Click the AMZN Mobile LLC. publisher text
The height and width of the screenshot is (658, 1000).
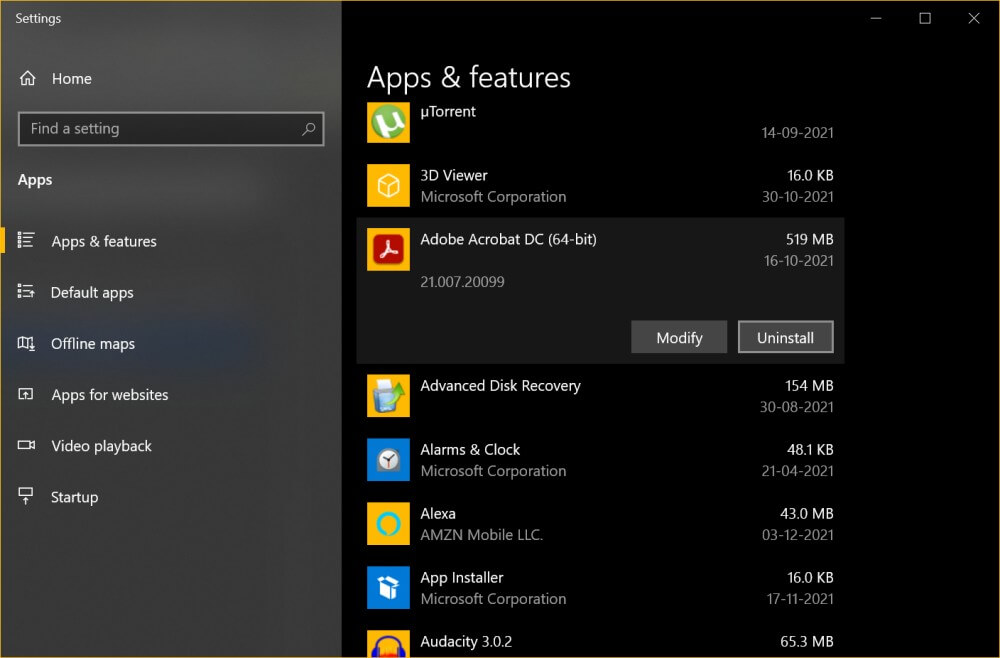[x=482, y=534]
